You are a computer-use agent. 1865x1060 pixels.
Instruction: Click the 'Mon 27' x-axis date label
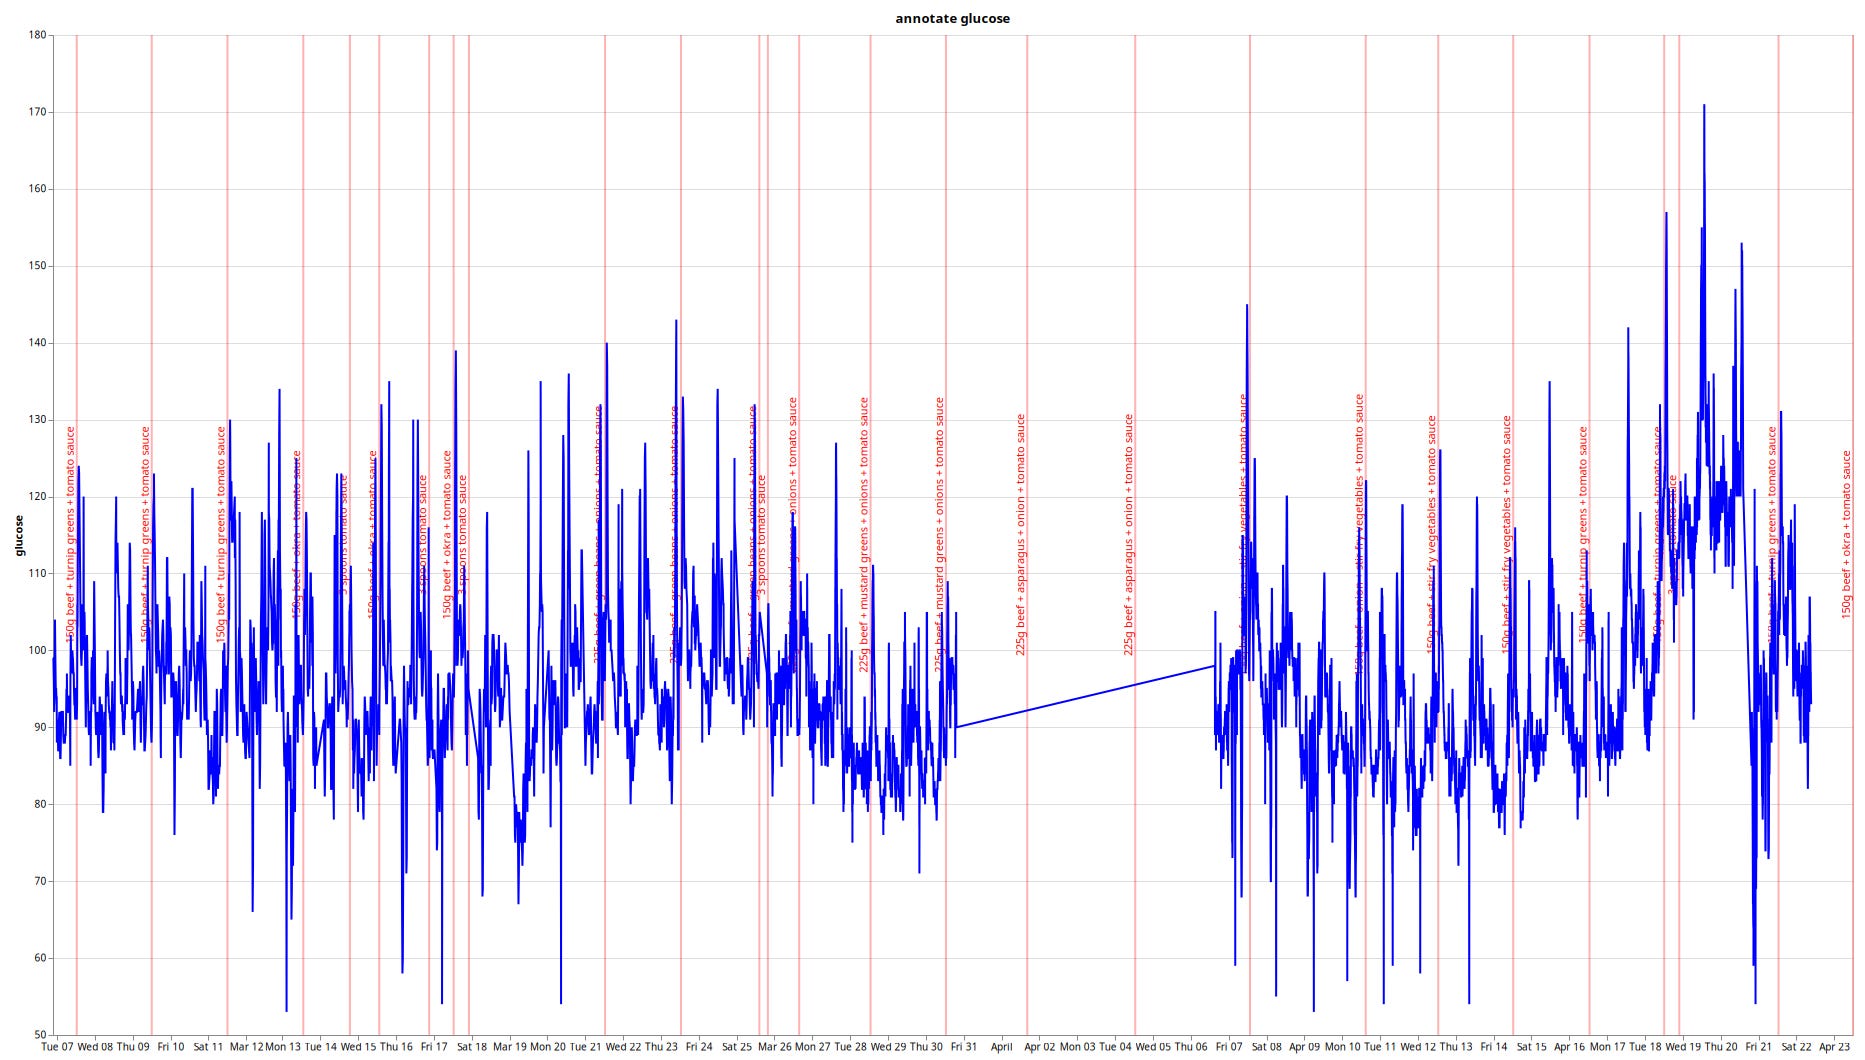pyautogui.click(x=812, y=1048)
